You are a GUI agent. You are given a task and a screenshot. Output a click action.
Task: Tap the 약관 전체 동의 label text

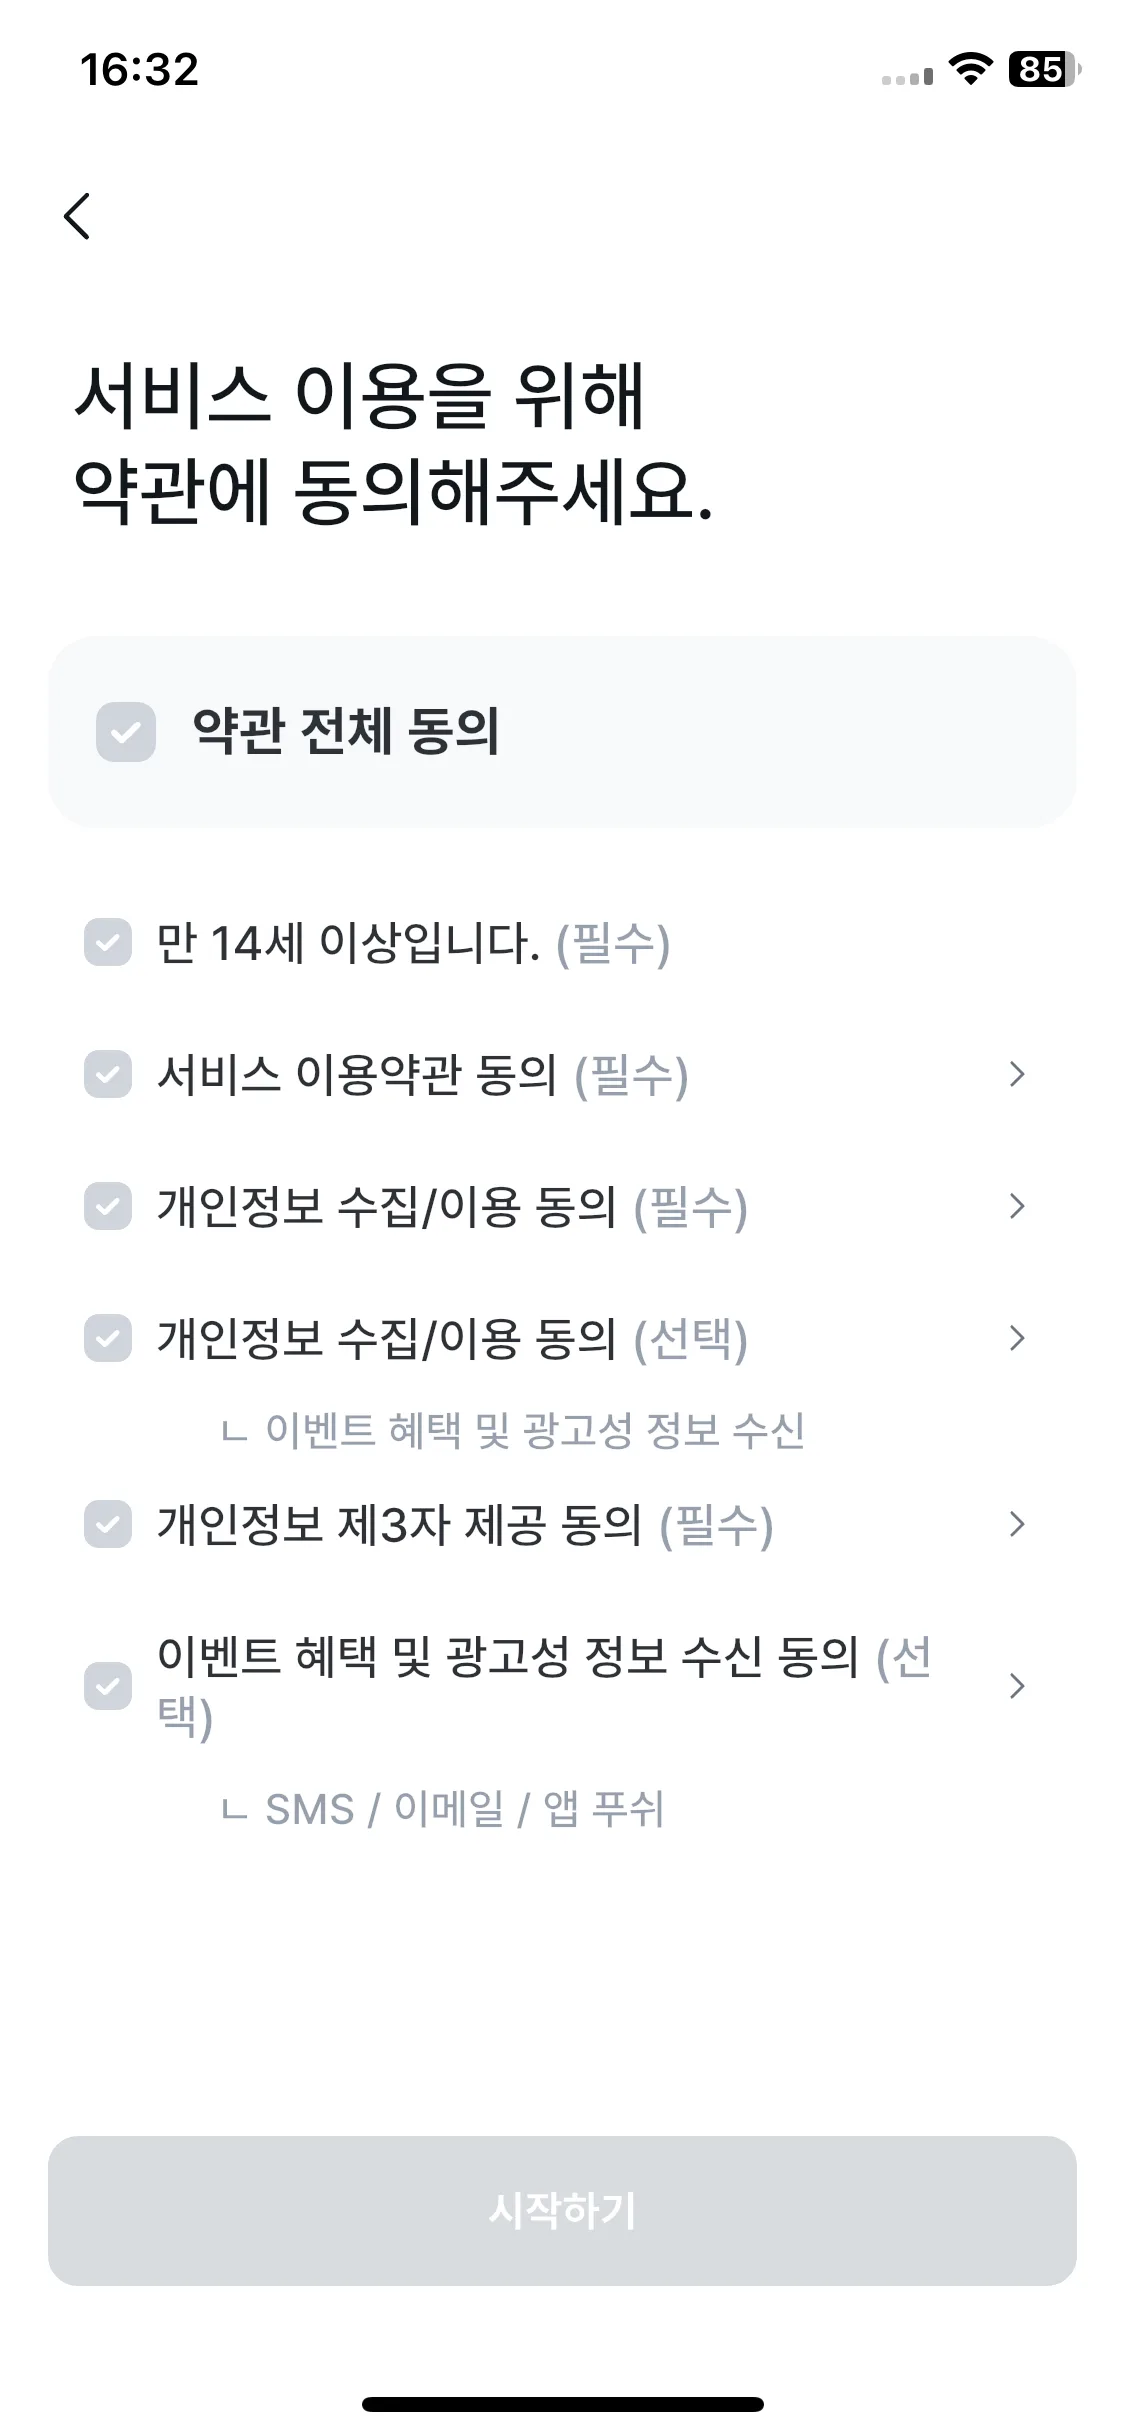click(x=345, y=731)
